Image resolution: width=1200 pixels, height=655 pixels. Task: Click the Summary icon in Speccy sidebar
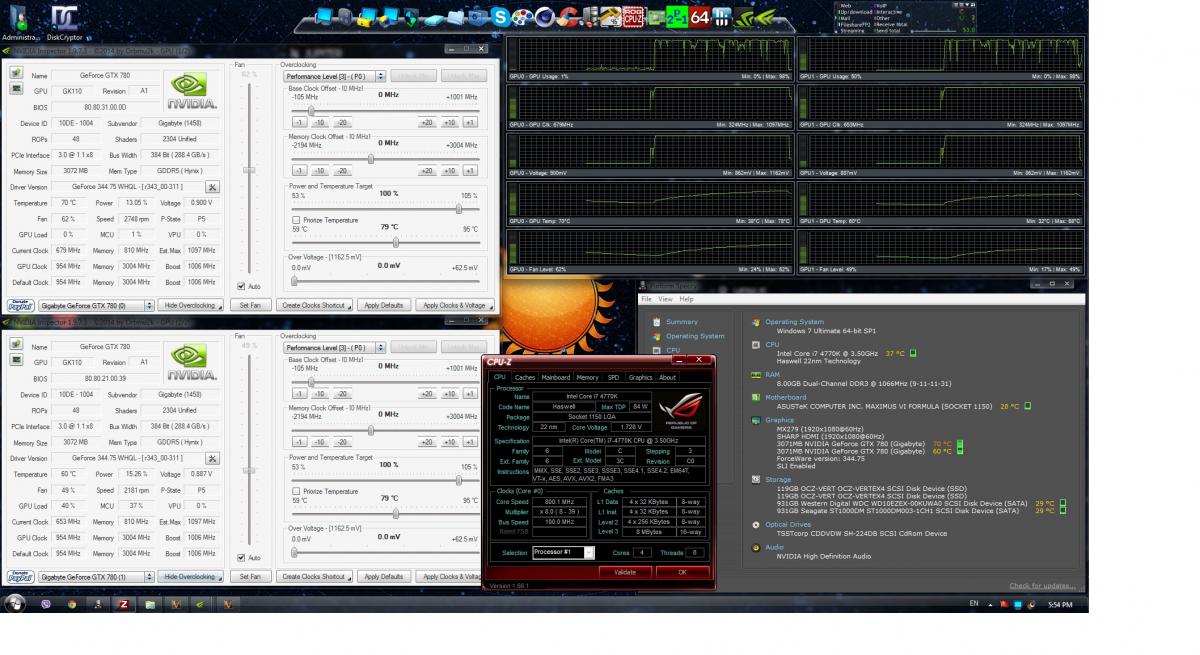point(656,322)
